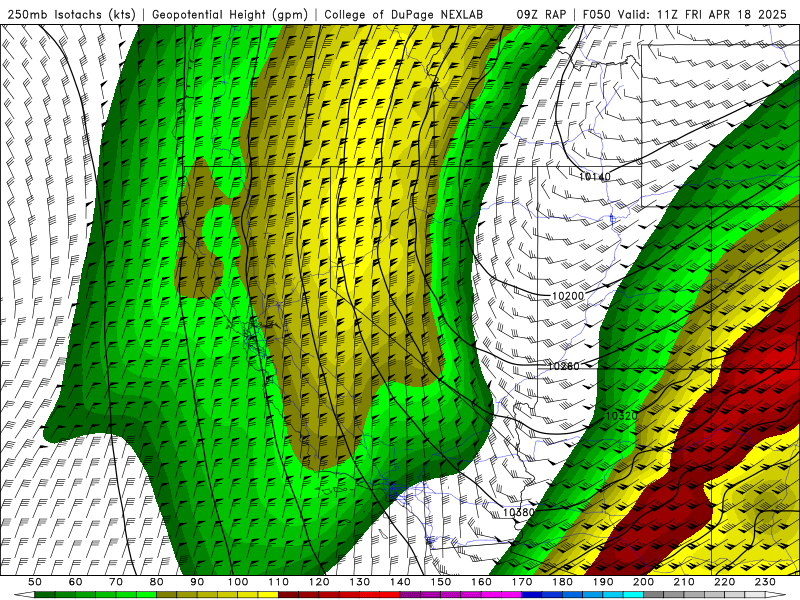Screen dimensions: 800x600
Task: Pick the darkest green swatch starting the color bar
Action: (x=45, y=595)
